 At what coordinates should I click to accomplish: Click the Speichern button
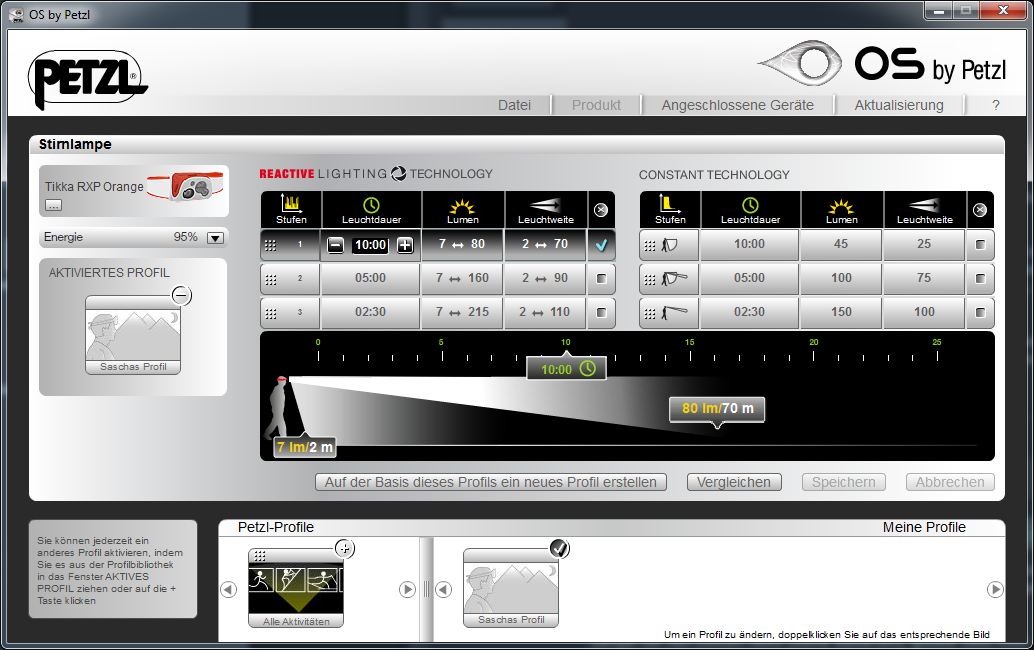pos(843,483)
